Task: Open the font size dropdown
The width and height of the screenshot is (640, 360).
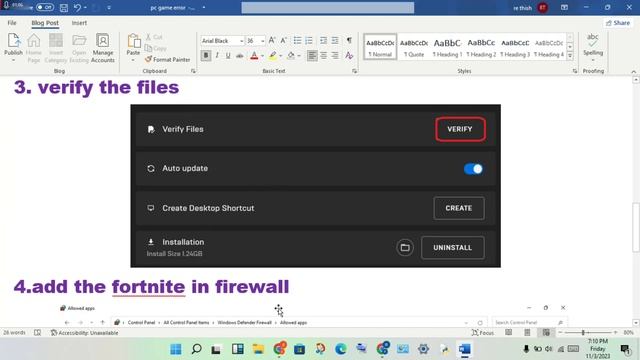Action: pos(263,41)
